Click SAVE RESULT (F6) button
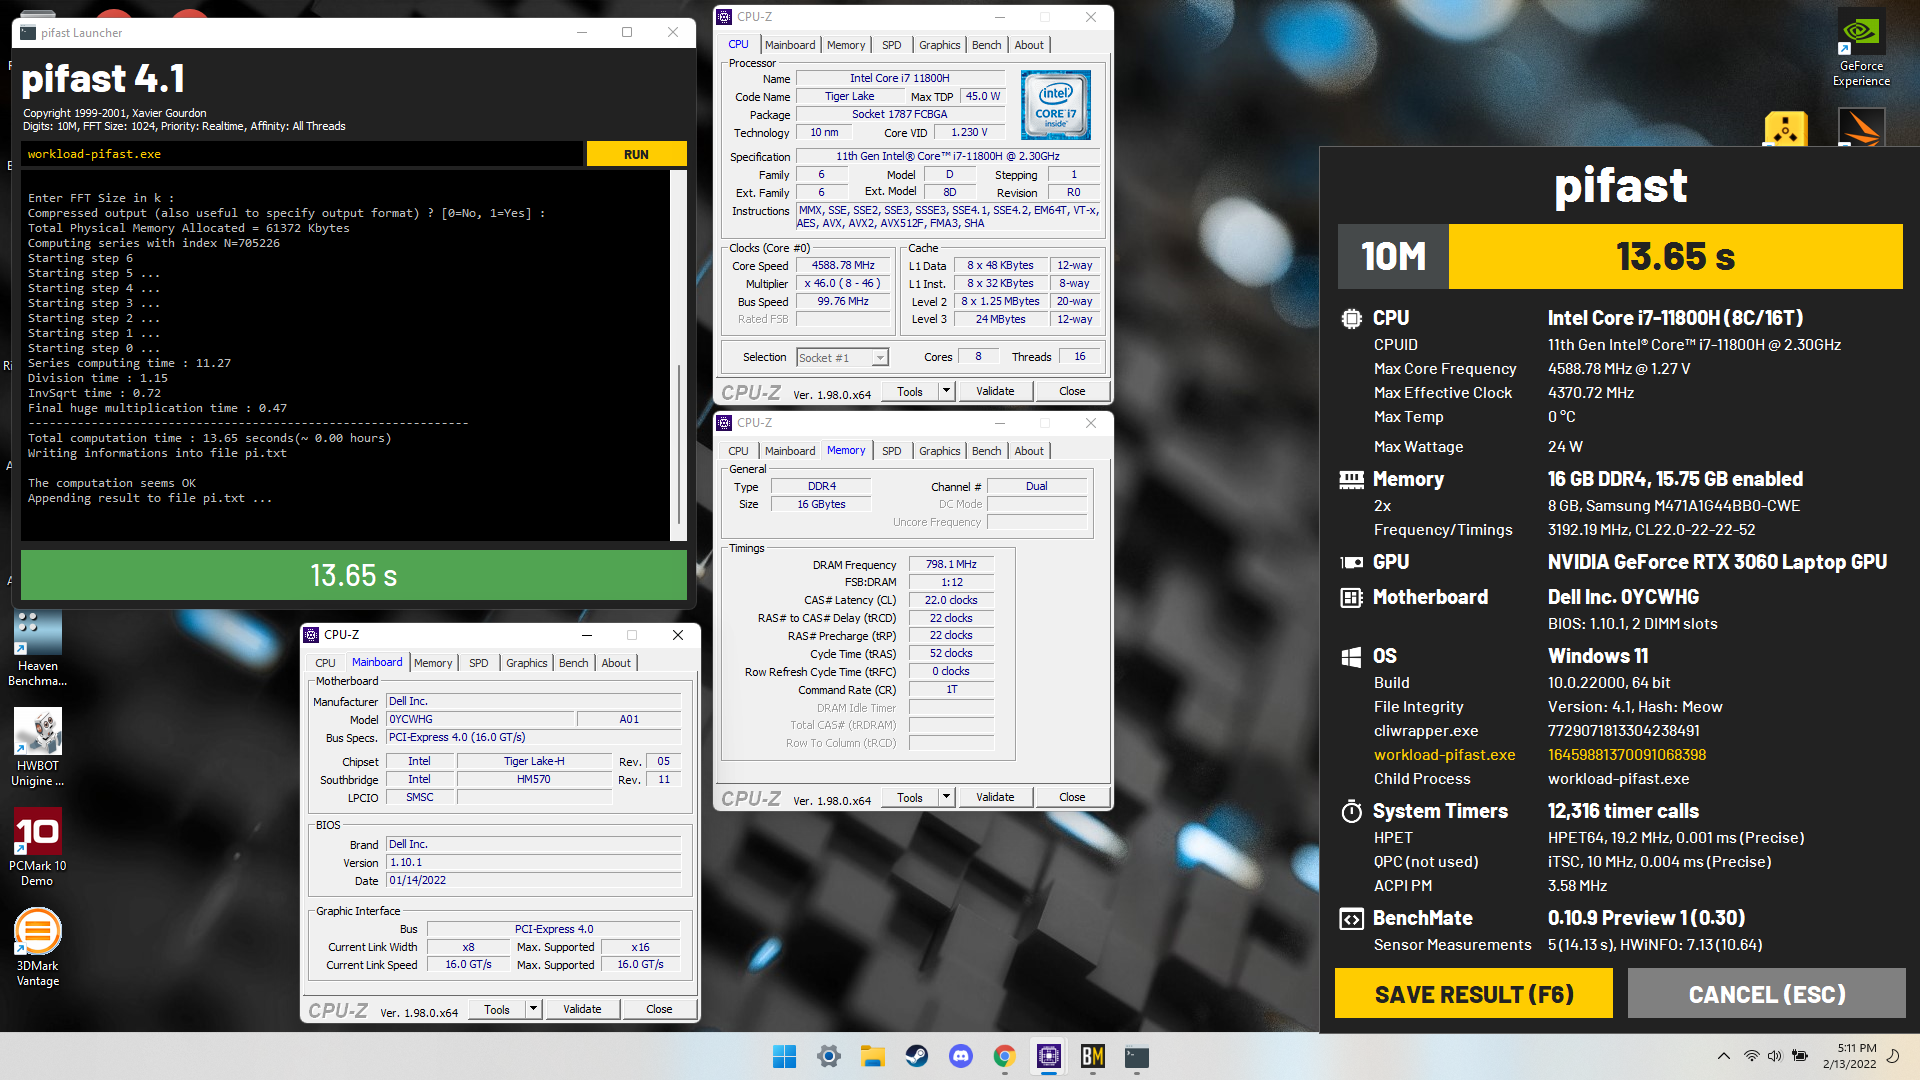 coord(1473,994)
